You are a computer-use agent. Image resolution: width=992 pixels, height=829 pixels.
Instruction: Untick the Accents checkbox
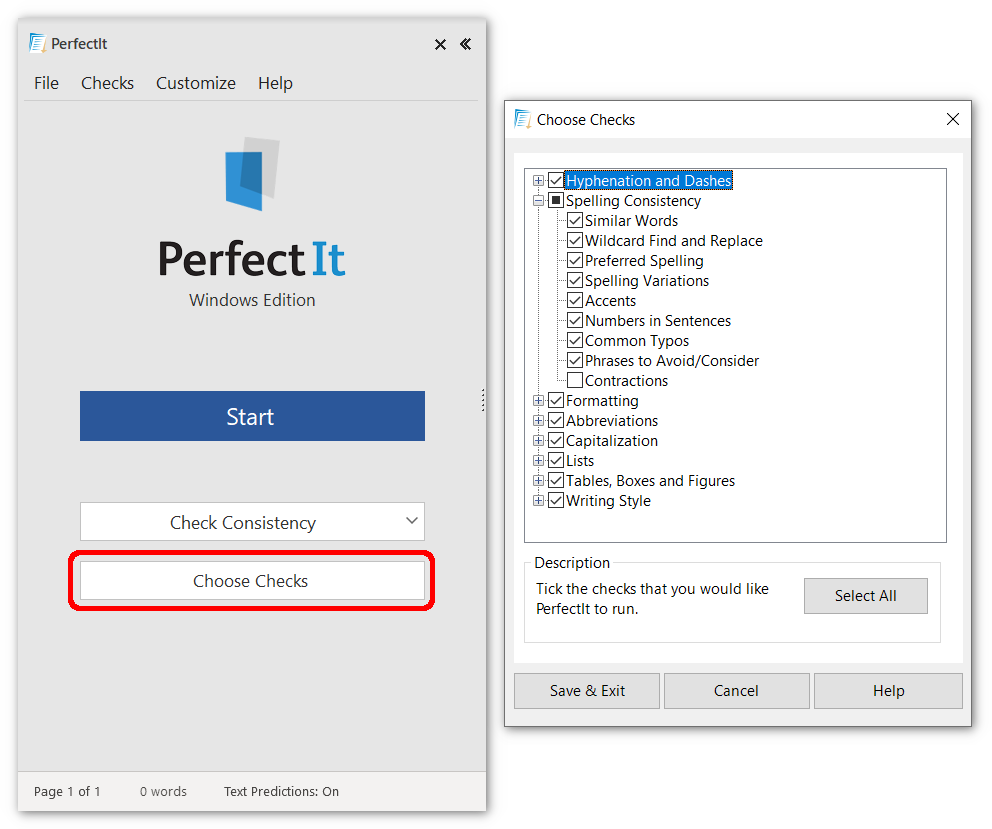pyautogui.click(x=575, y=301)
